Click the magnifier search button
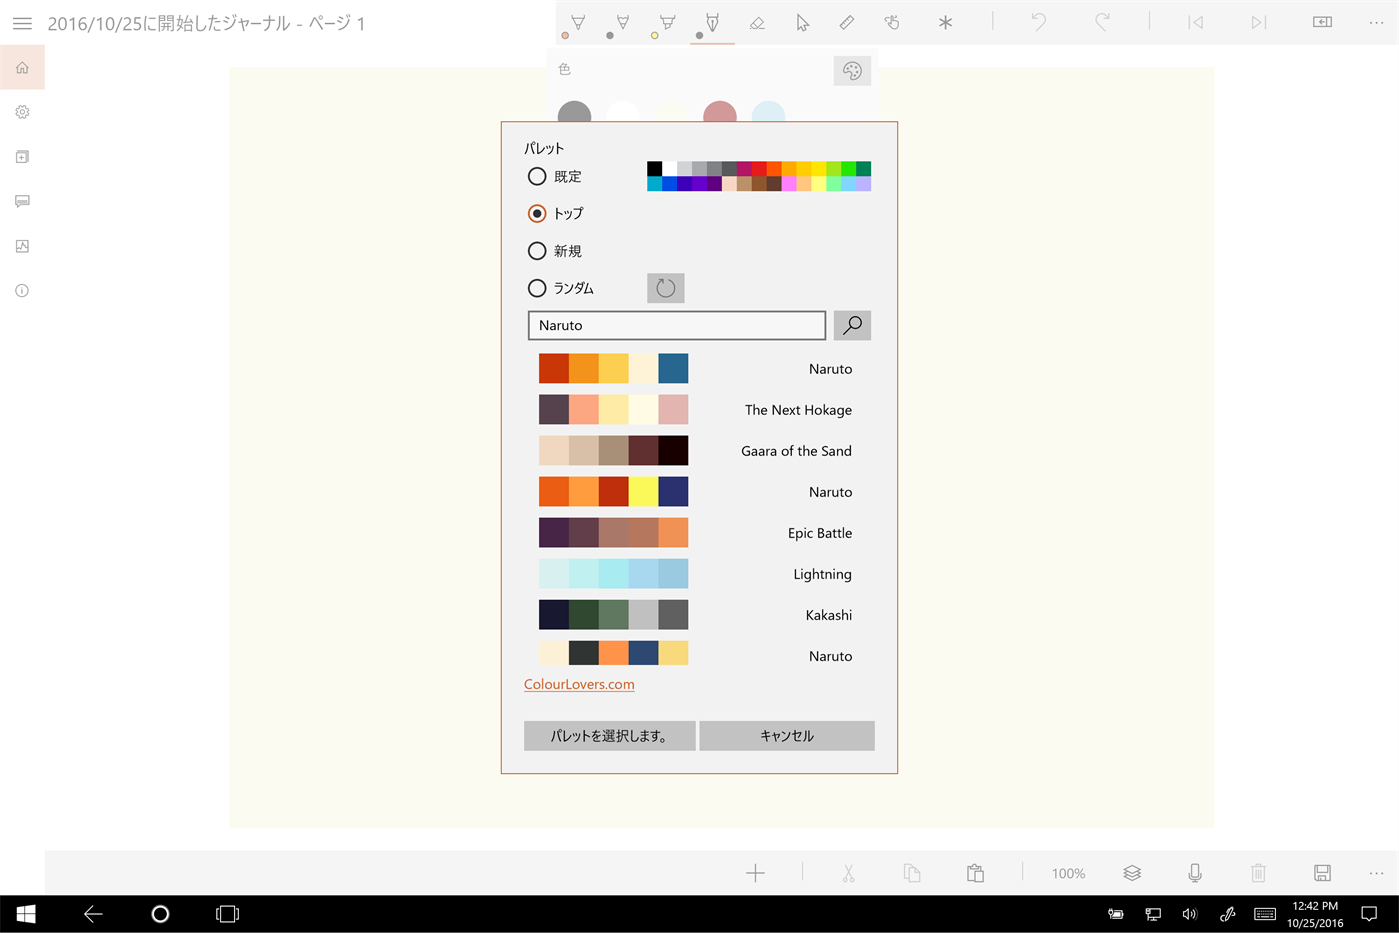The image size is (1399, 933). coord(852,325)
